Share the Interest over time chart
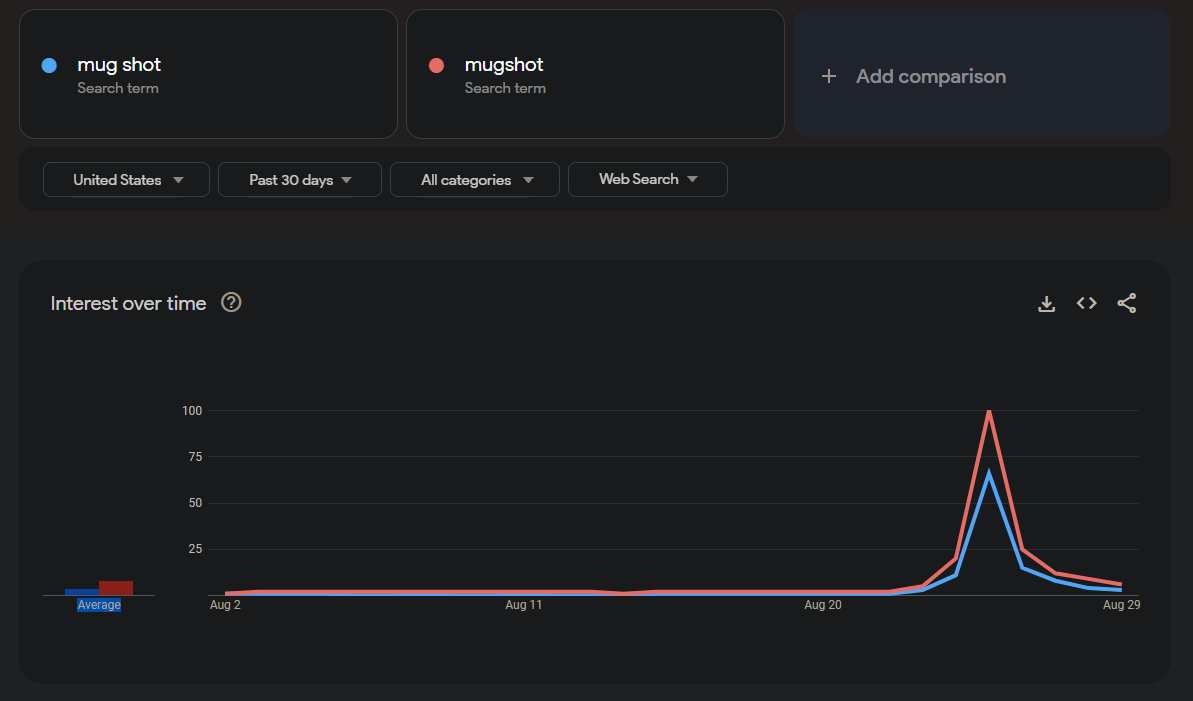The image size is (1193, 701). [1127, 303]
